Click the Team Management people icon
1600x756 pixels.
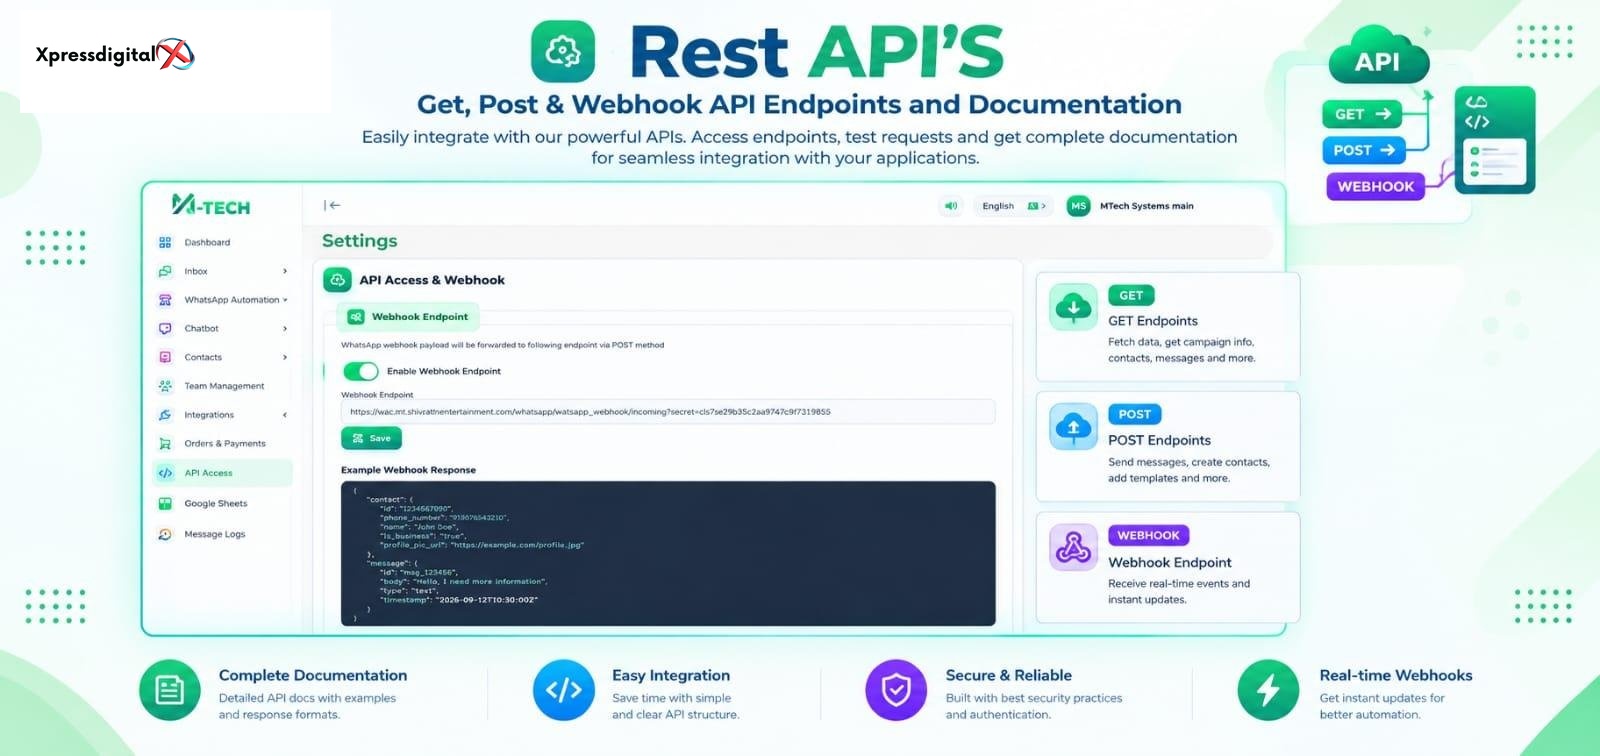[165, 386]
